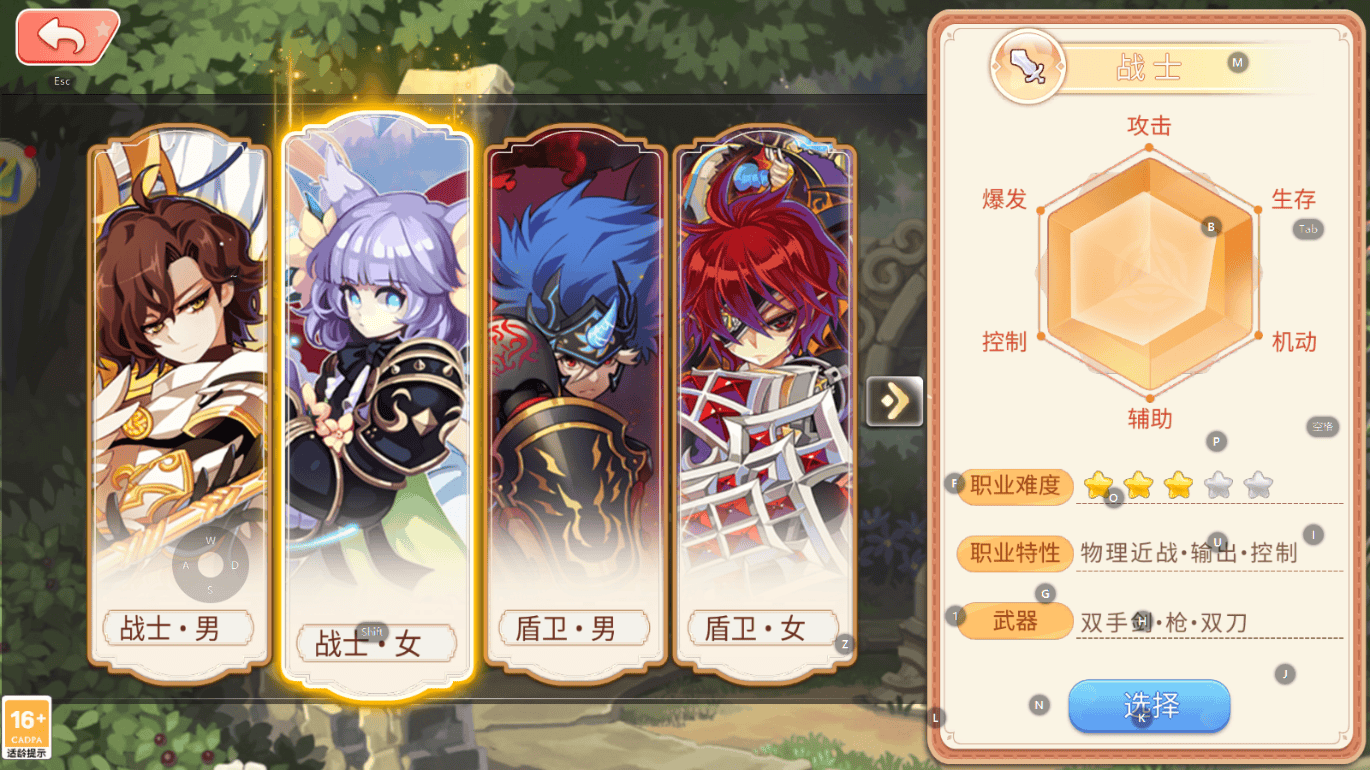The width and height of the screenshot is (1370, 770).
Task: Click the 职业特性 label
Action: [x=1015, y=553]
